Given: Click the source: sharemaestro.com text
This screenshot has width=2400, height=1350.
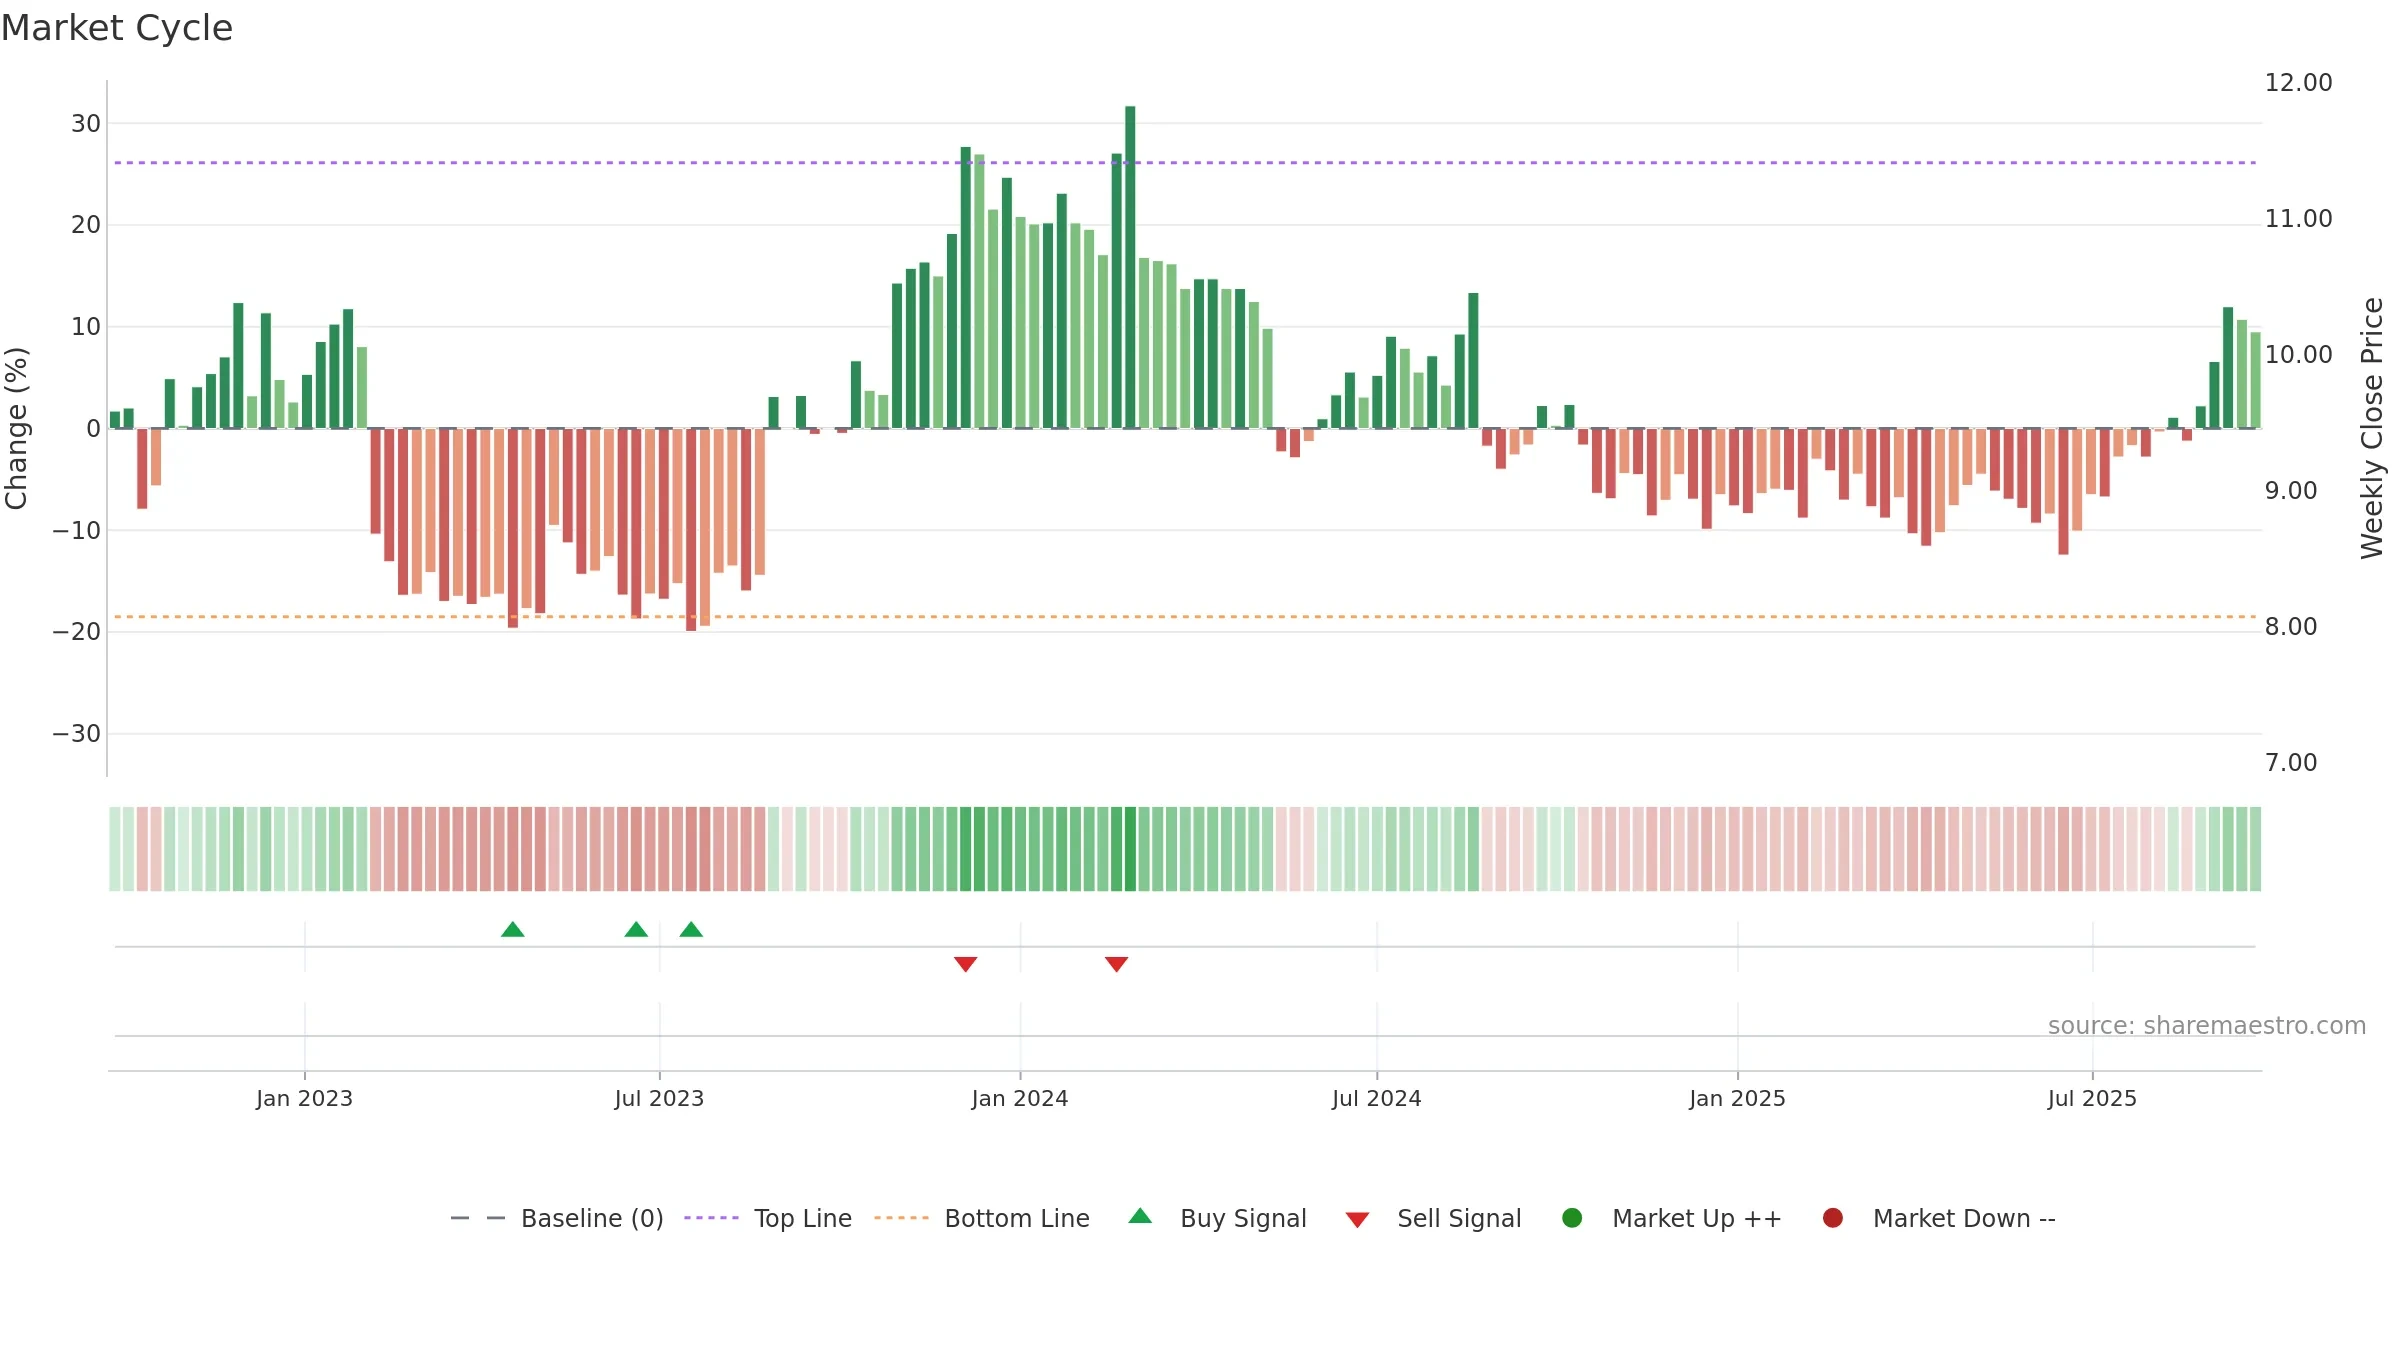Looking at the screenshot, I should coord(2207,1026).
